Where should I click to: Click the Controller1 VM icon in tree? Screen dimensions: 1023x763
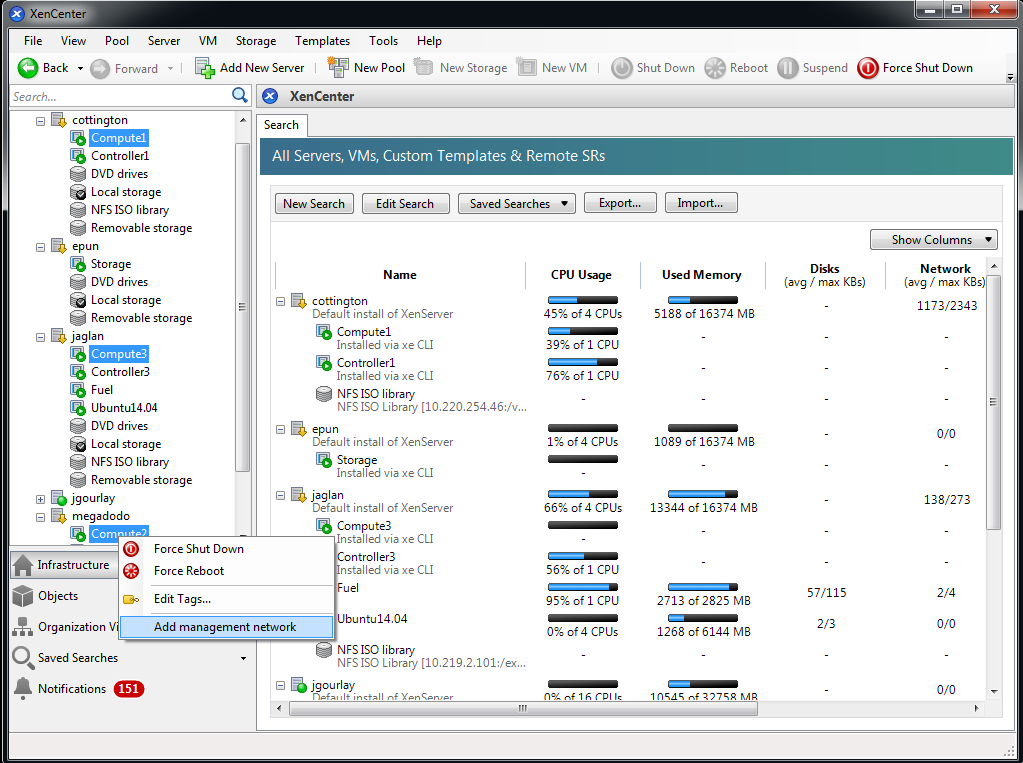pos(78,156)
